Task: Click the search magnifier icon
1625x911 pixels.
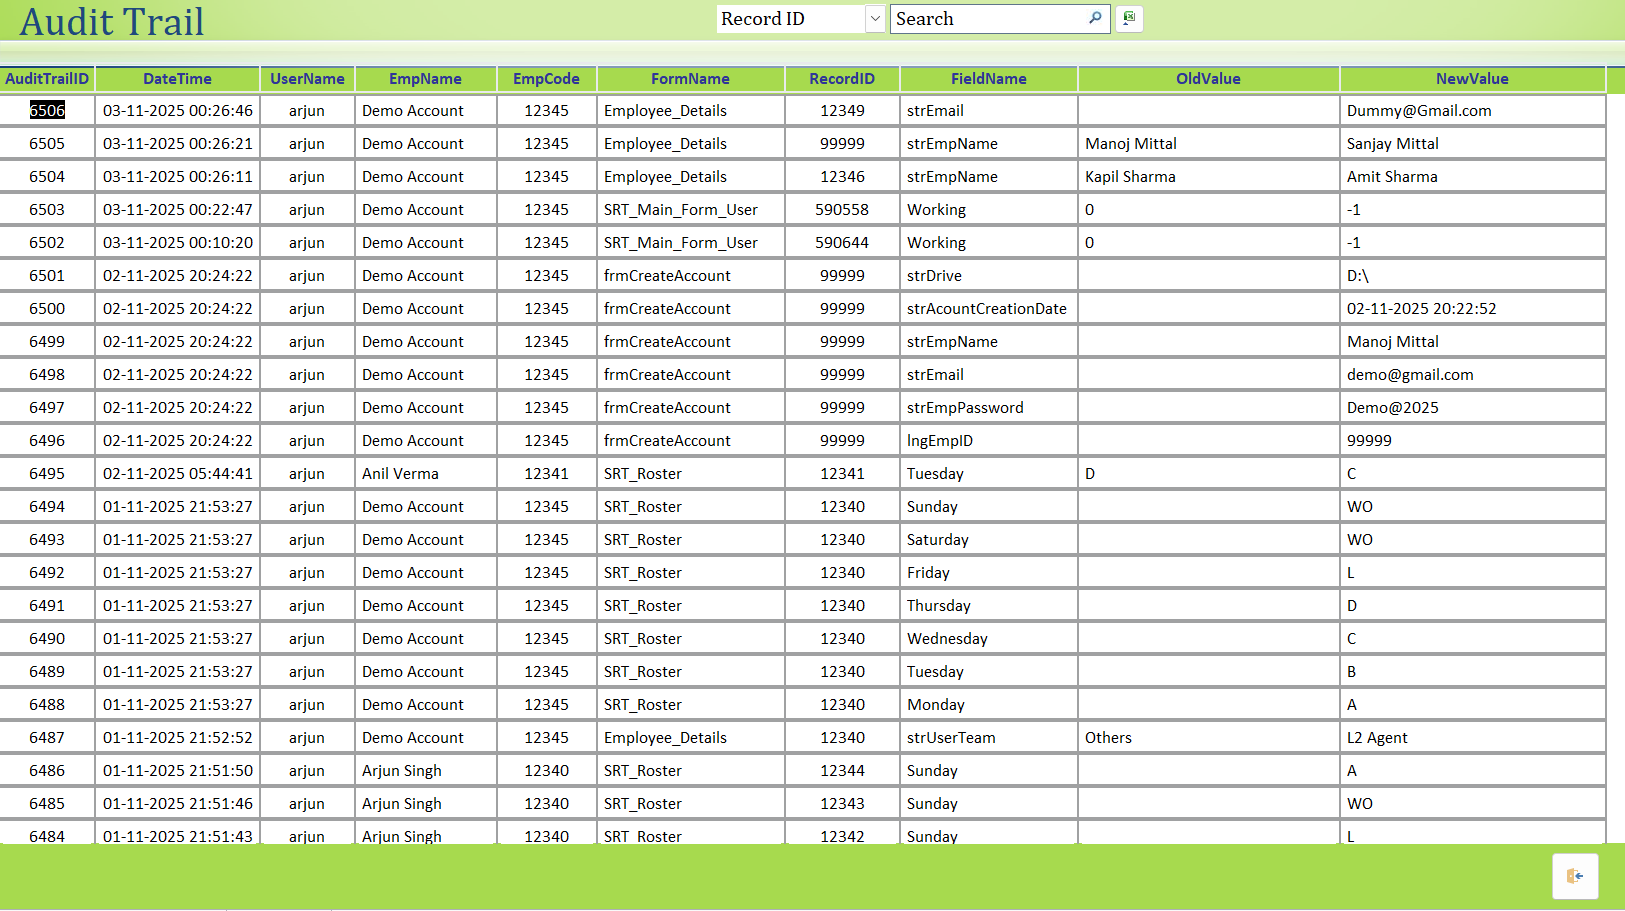Action: (x=1095, y=18)
